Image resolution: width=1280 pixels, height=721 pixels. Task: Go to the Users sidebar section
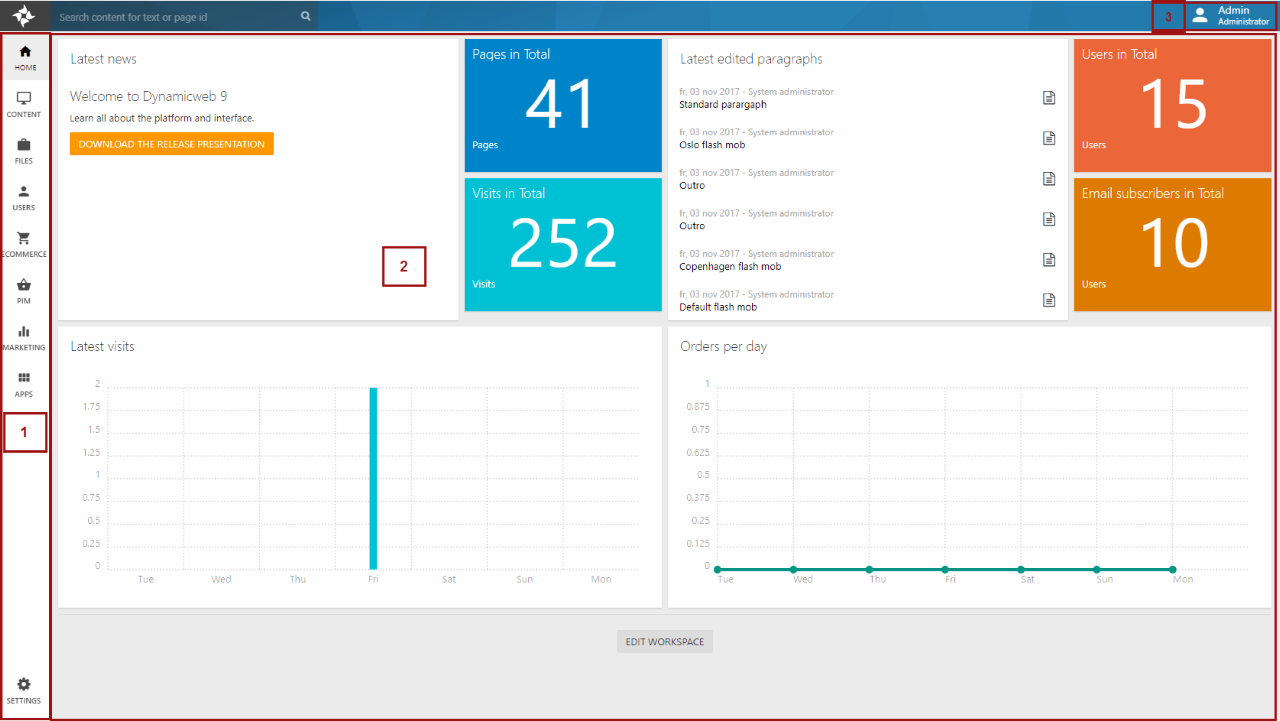(x=25, y=198)
